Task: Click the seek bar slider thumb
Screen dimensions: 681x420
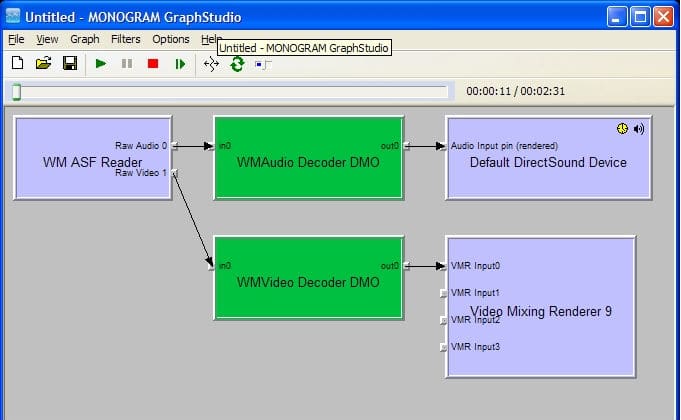Action: click(17, 92)
